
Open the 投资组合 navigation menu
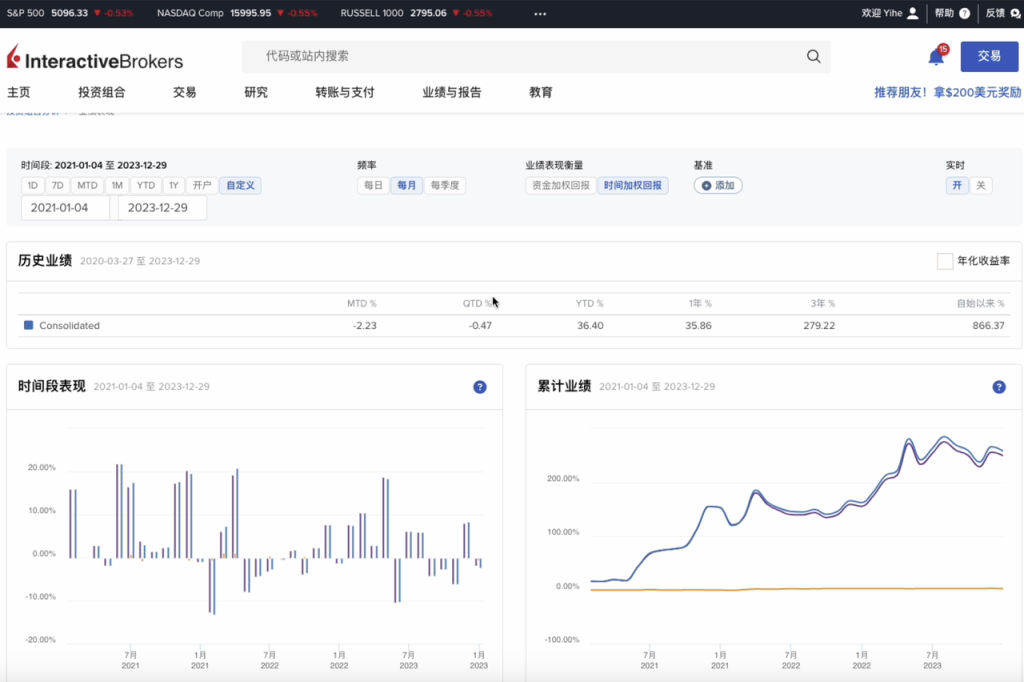[x=102, y=92]
